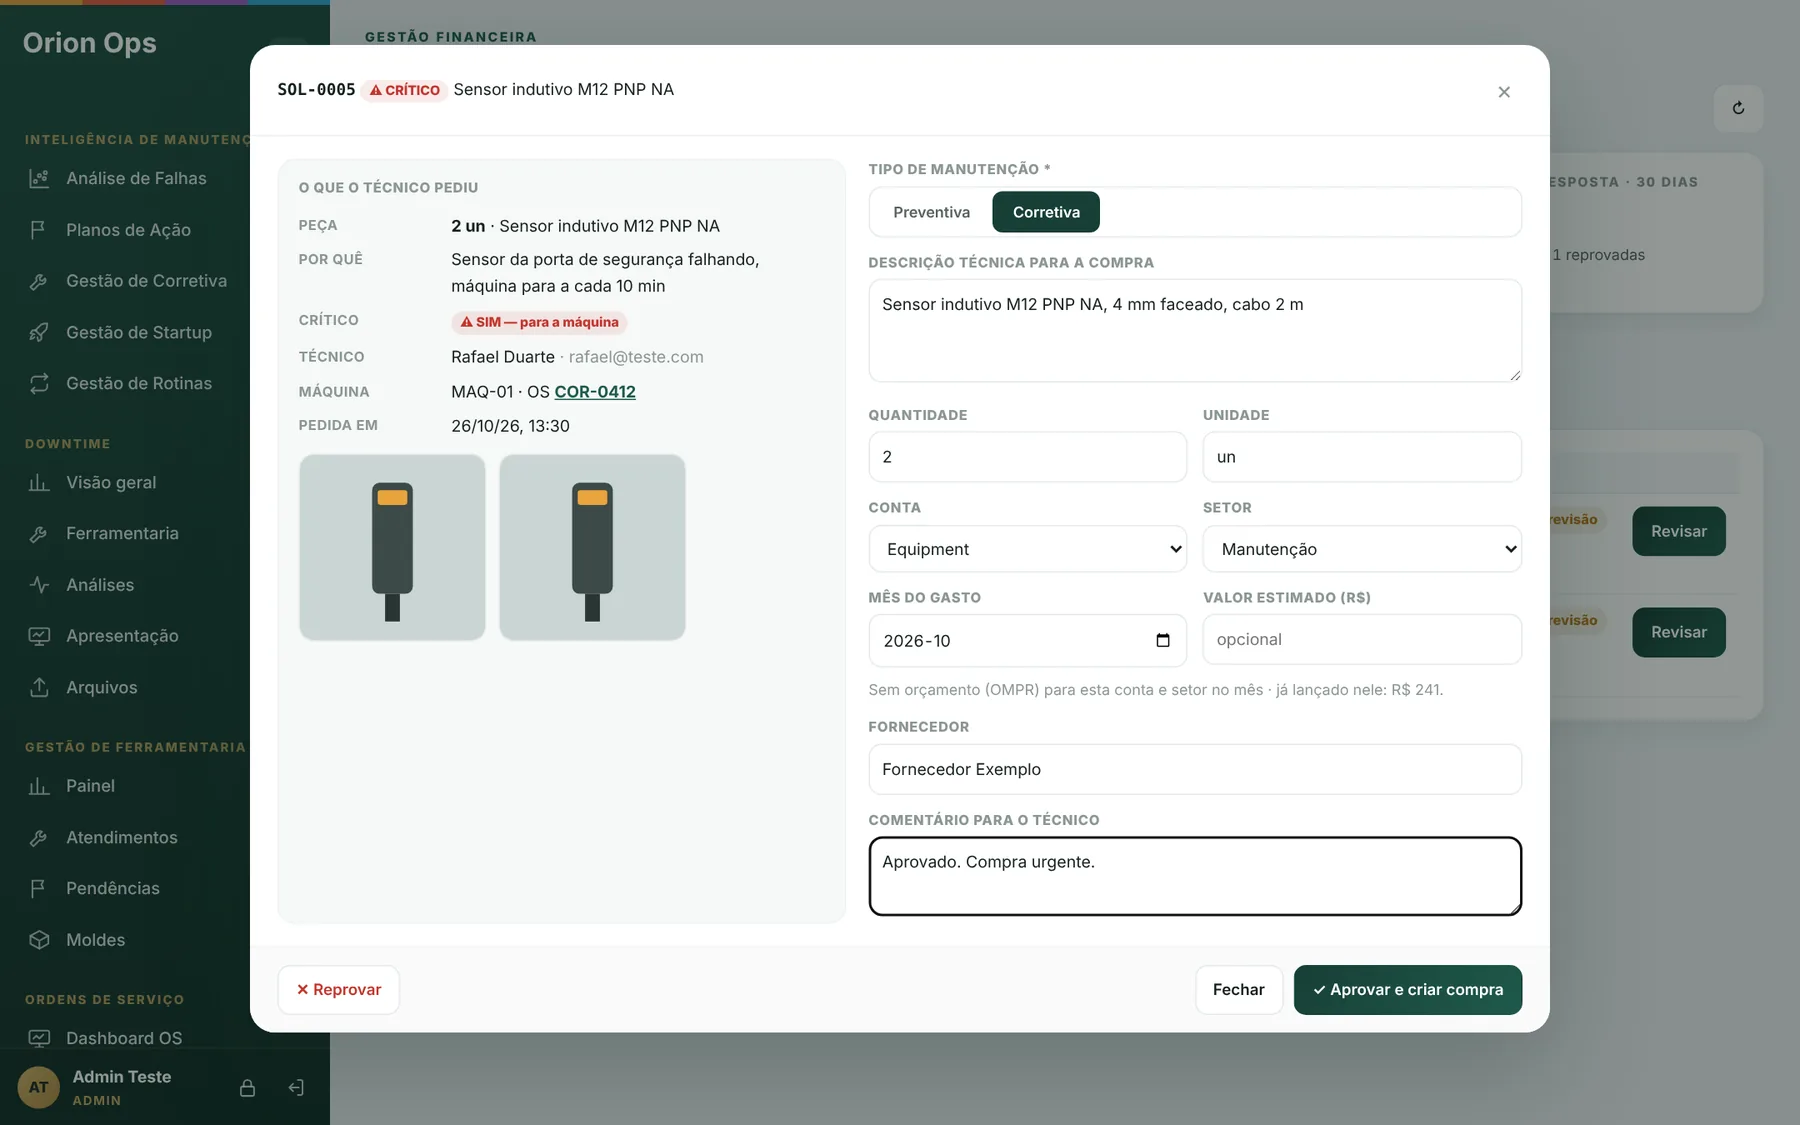Click the Planos de Ação flag icon

[39, 230]
